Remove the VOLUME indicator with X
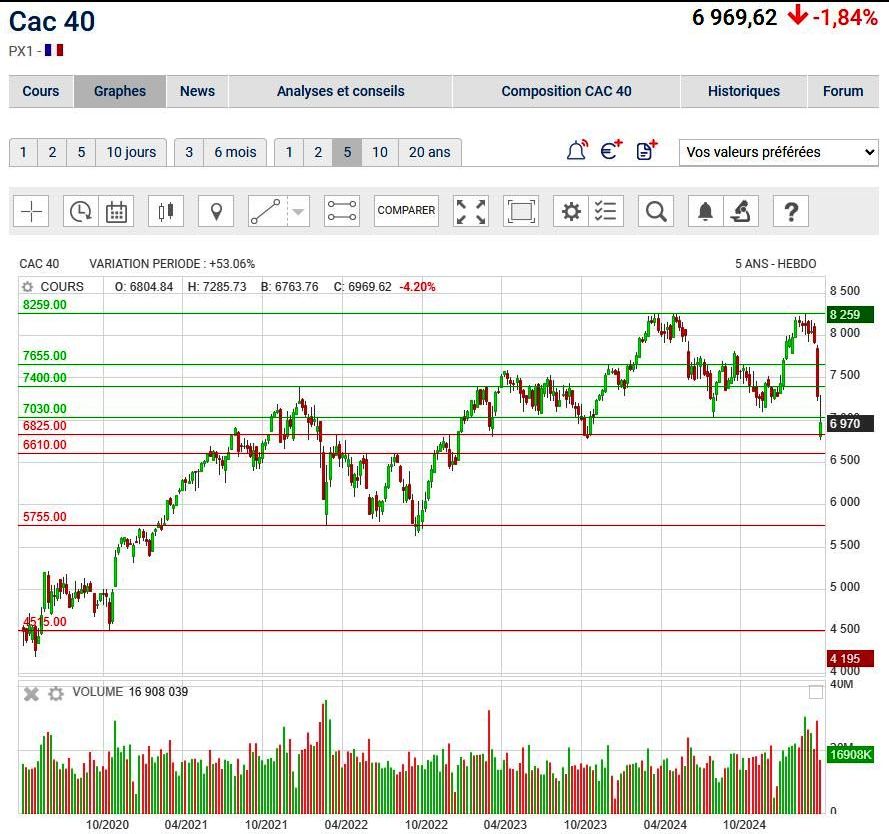889x834 pixels. (31, 693)
